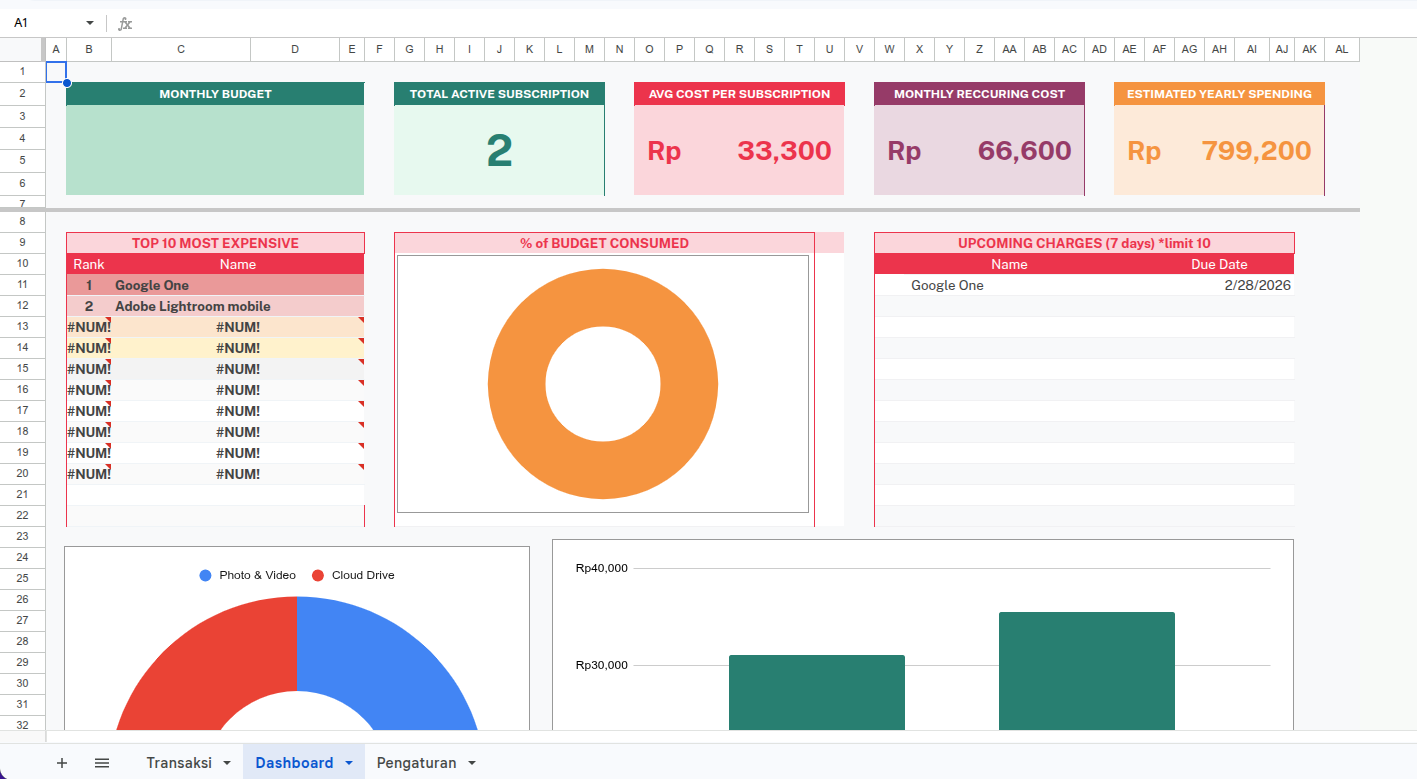Switch to the Transaksi sheet tab
The image size is (1417, 779).
tap(179, 763)
